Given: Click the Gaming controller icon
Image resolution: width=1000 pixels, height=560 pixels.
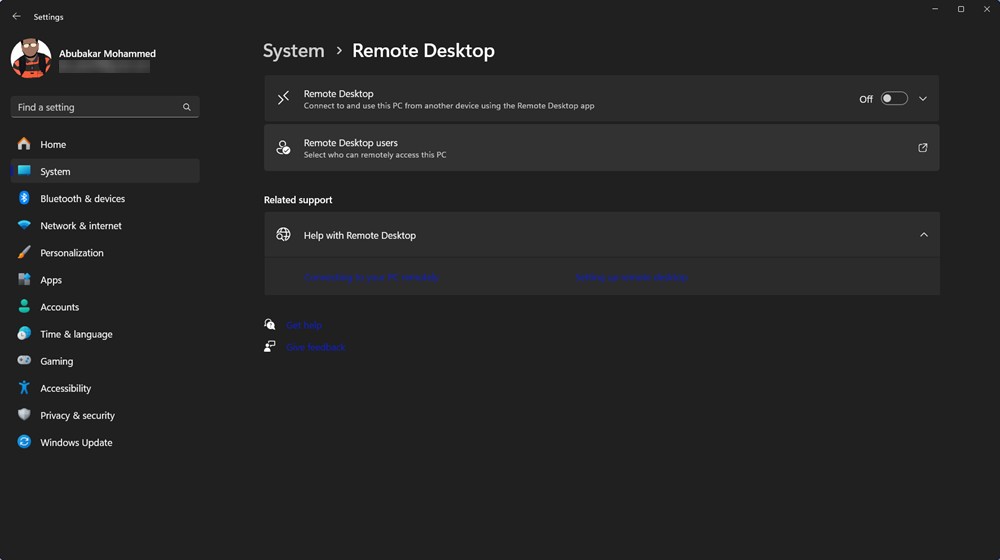Looking at the screenshot, I should [24, 360].
